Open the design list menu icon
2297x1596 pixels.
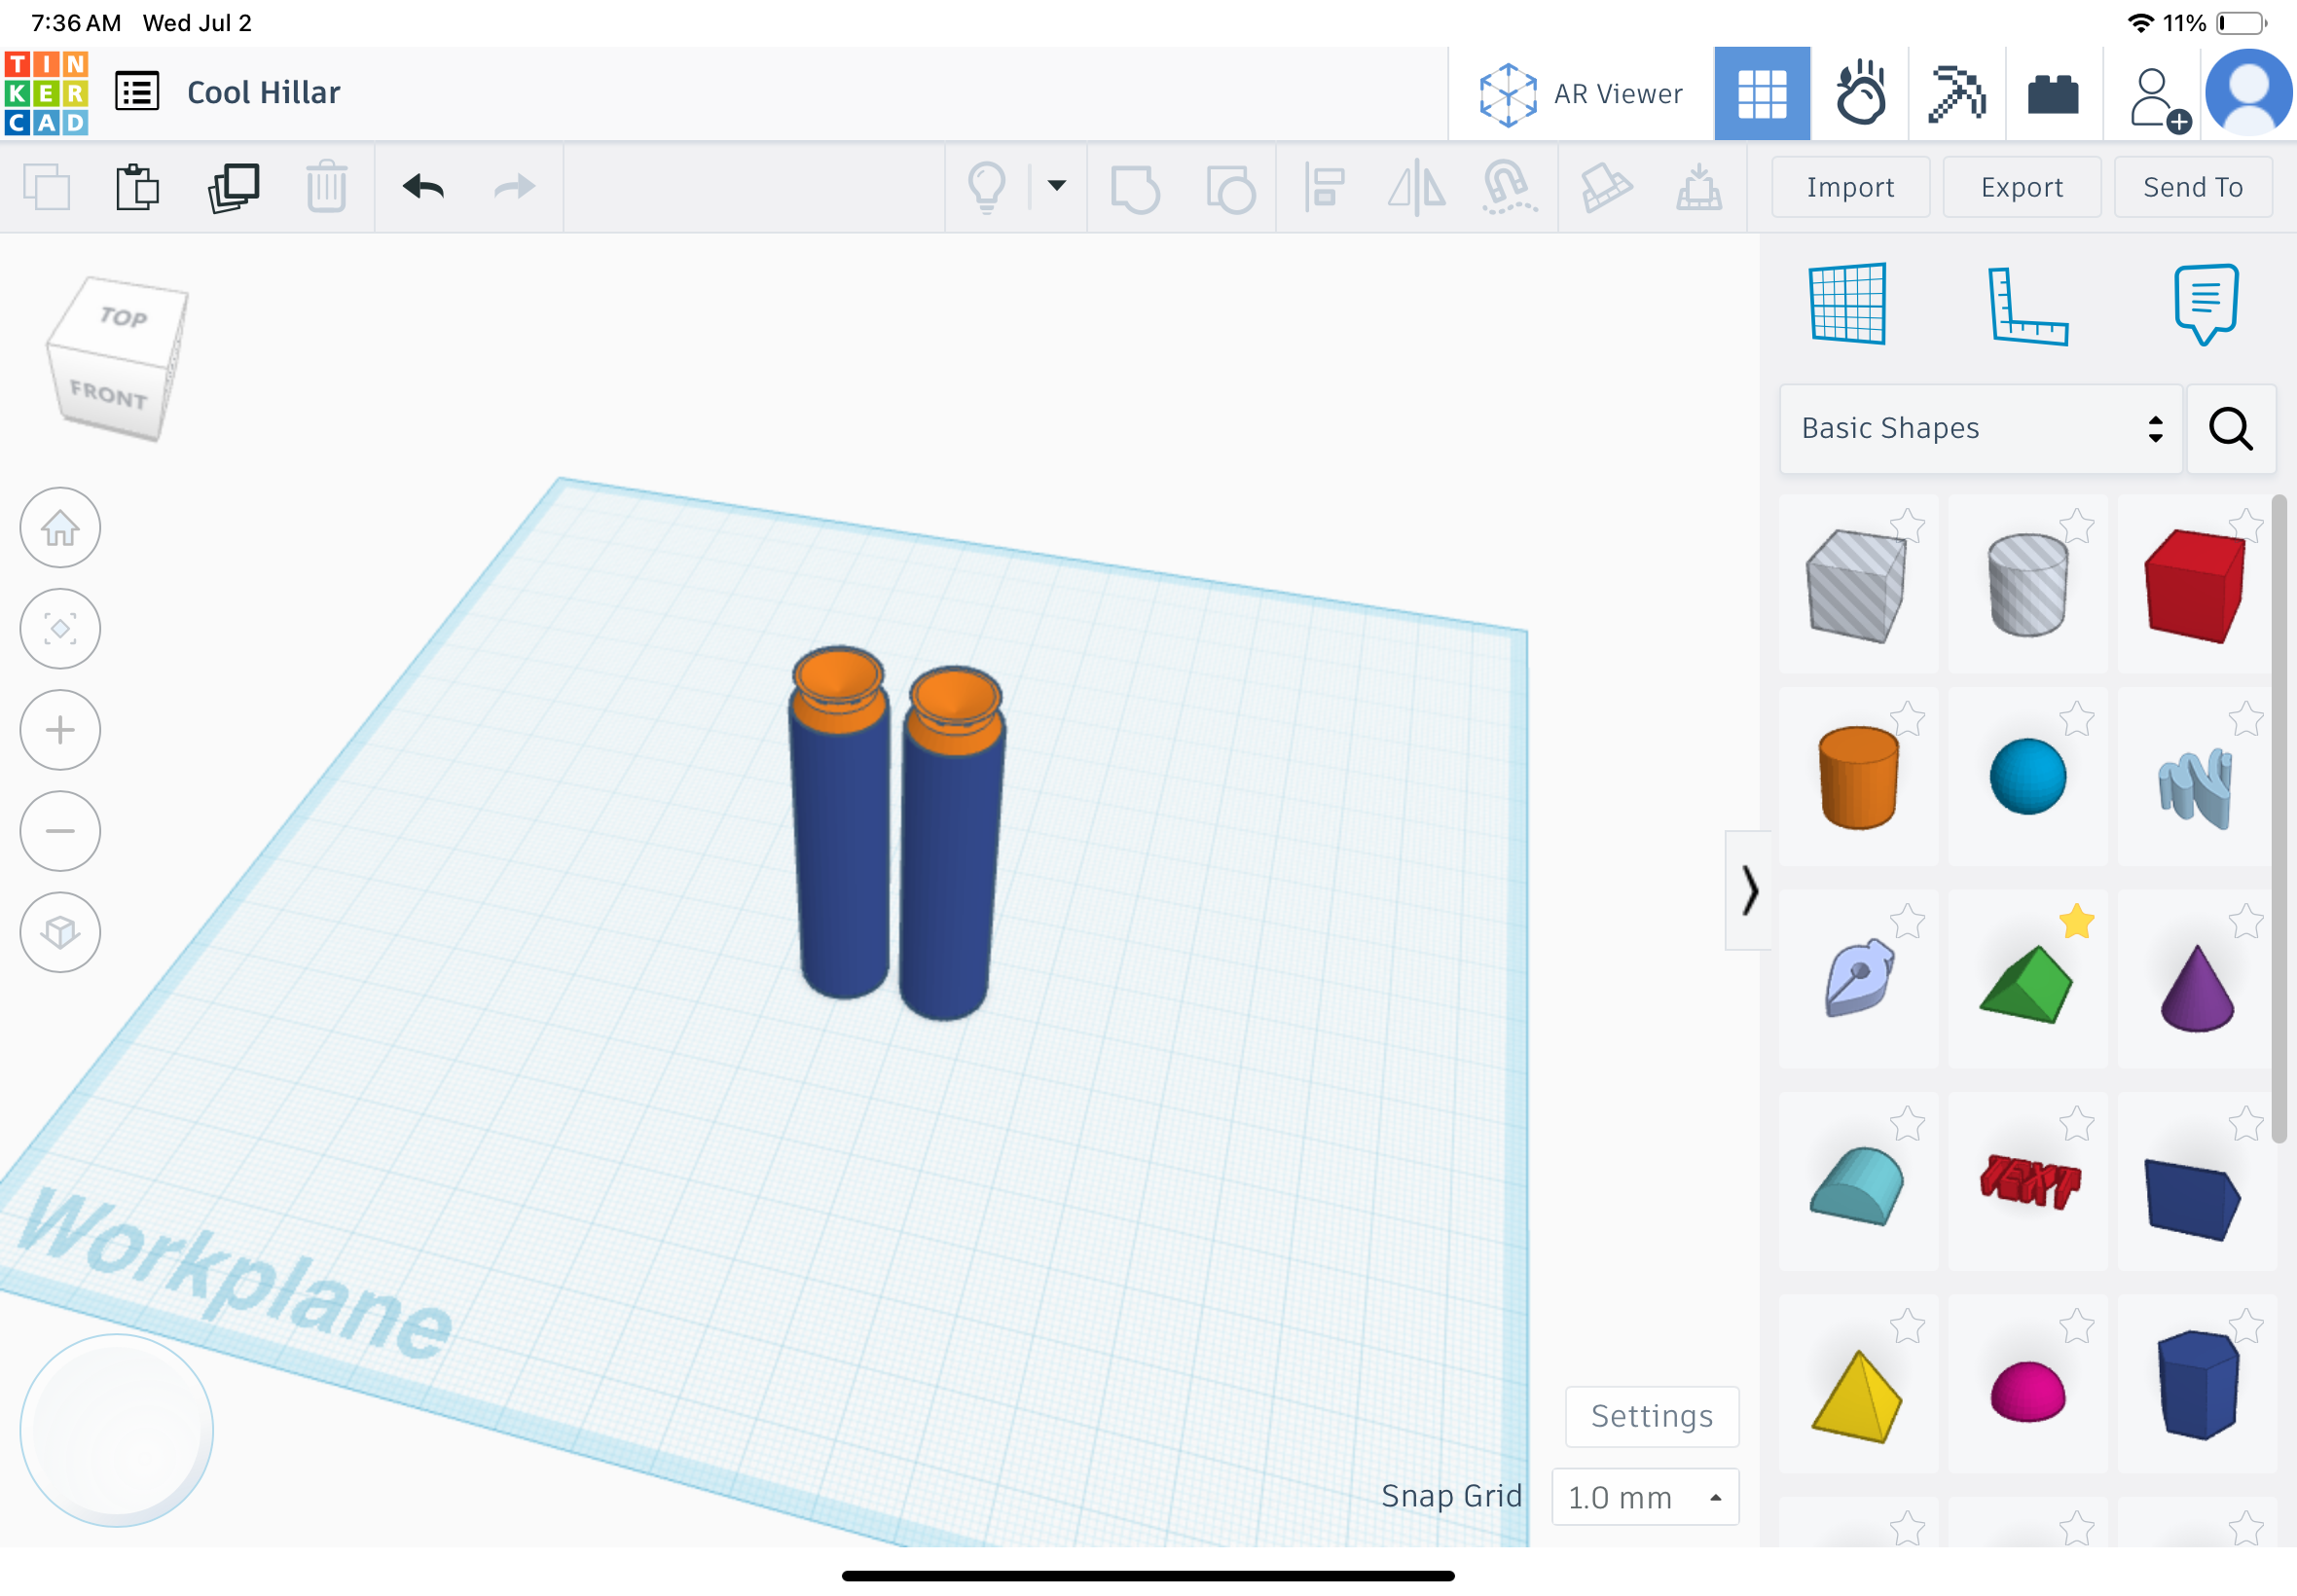coord(137,92)
